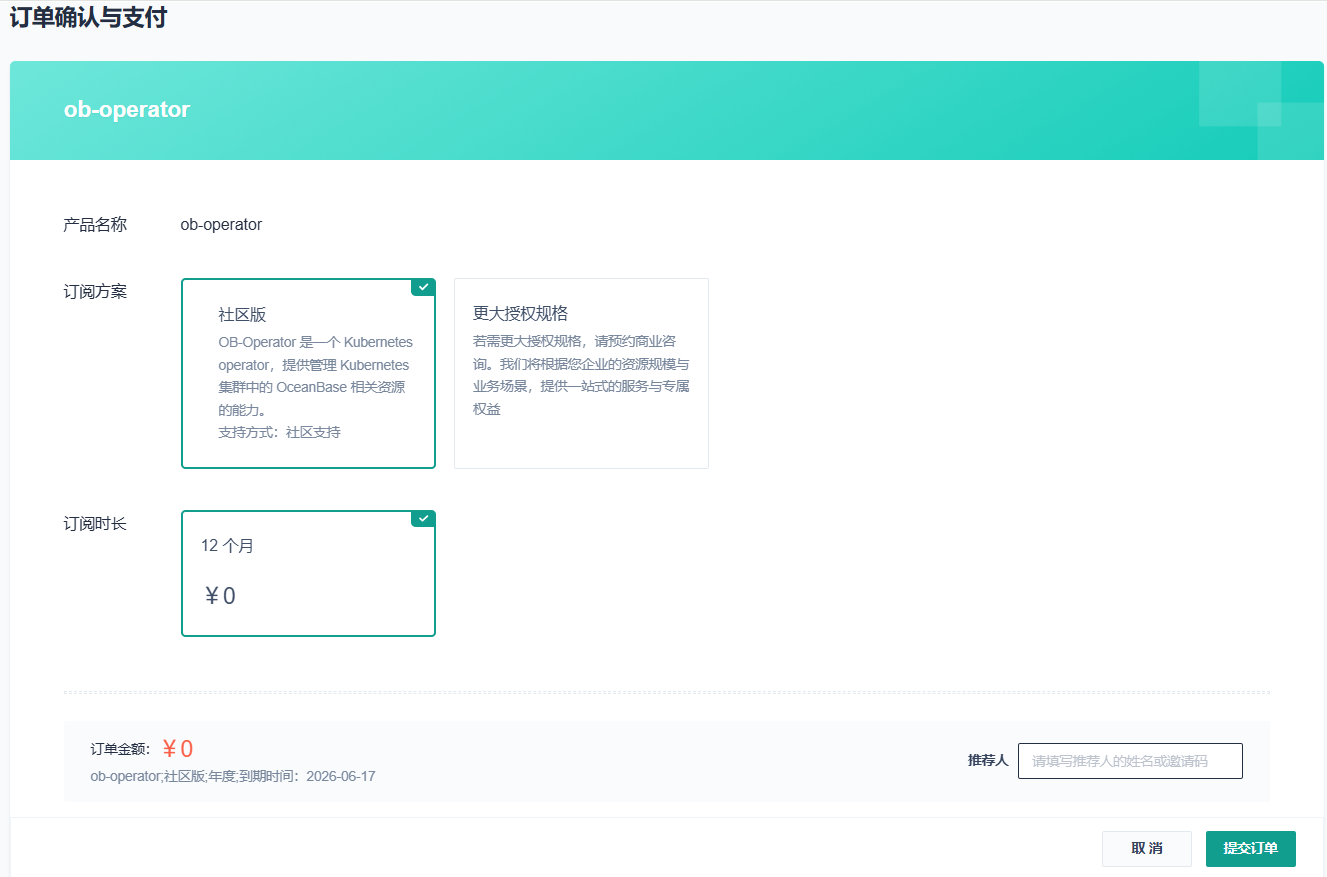Click the 订单确认与支付 page heading
1327x877 pixels.
tap(88, 18)
